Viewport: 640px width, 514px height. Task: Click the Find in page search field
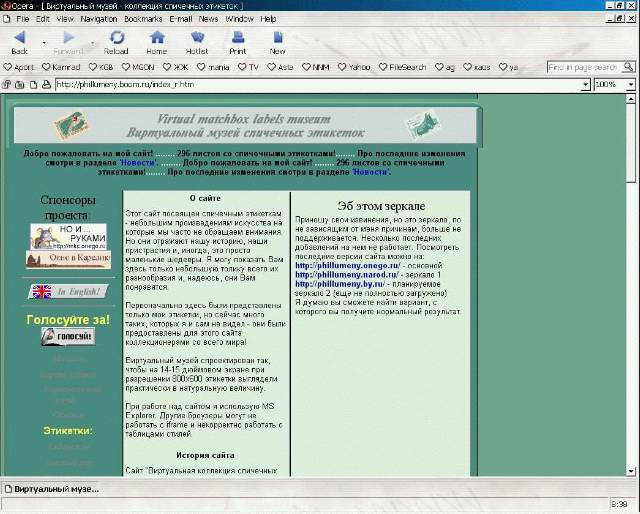tap(584, 67)
